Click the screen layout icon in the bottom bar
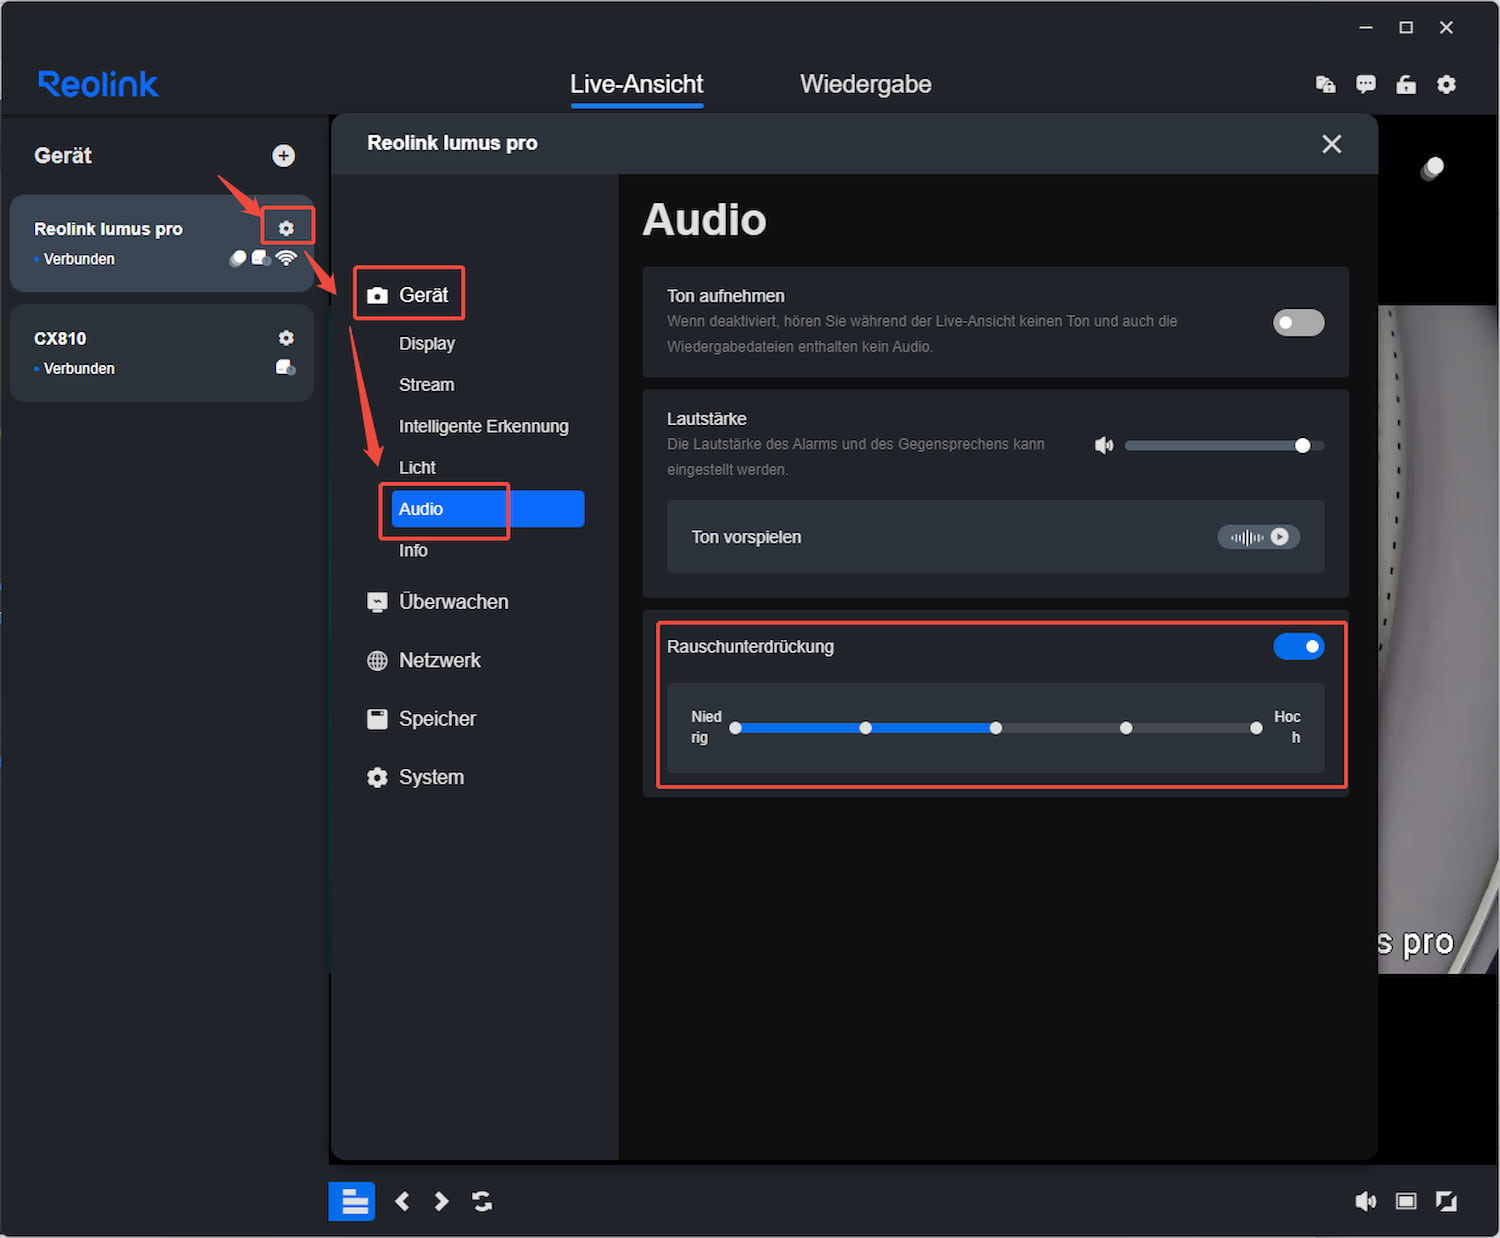The image size is (1500, 1238). point(1406,1201)
